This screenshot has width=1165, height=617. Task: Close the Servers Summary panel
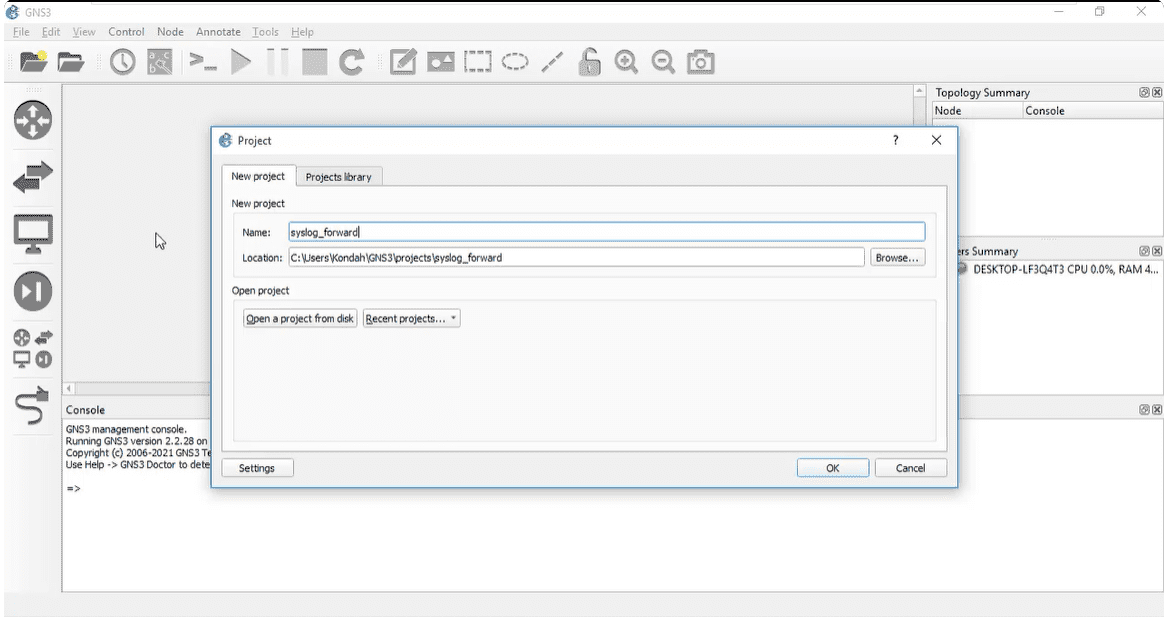(x=1156, y=251)
